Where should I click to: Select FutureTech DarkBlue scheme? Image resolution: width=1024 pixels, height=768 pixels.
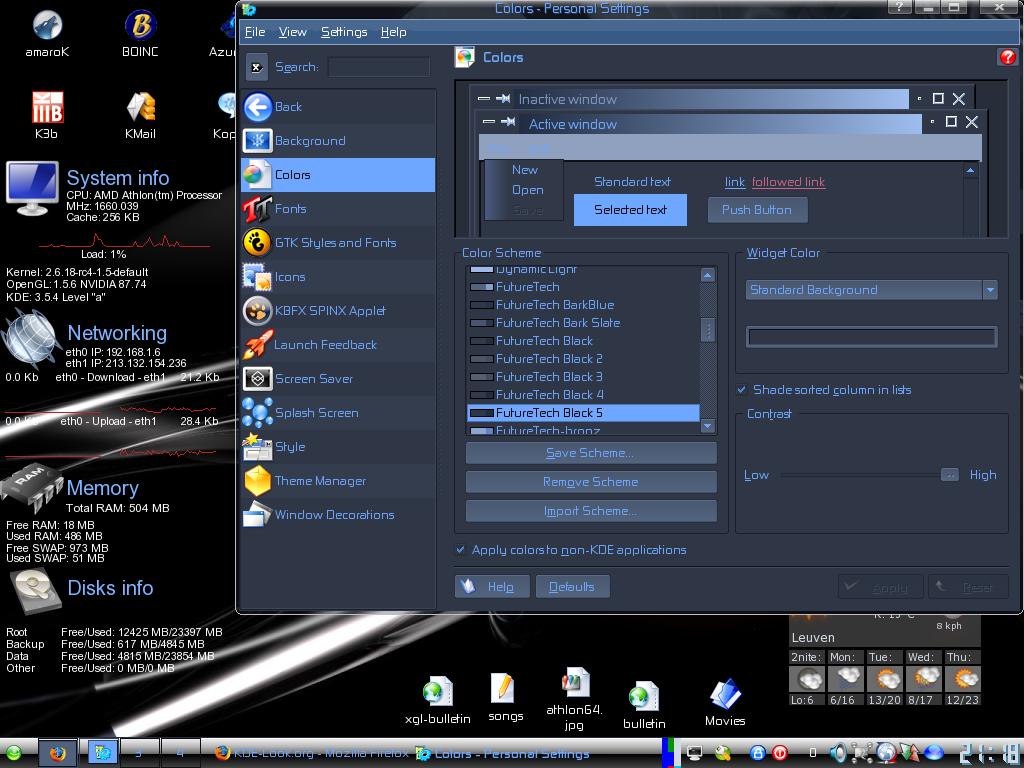point(584,304)
